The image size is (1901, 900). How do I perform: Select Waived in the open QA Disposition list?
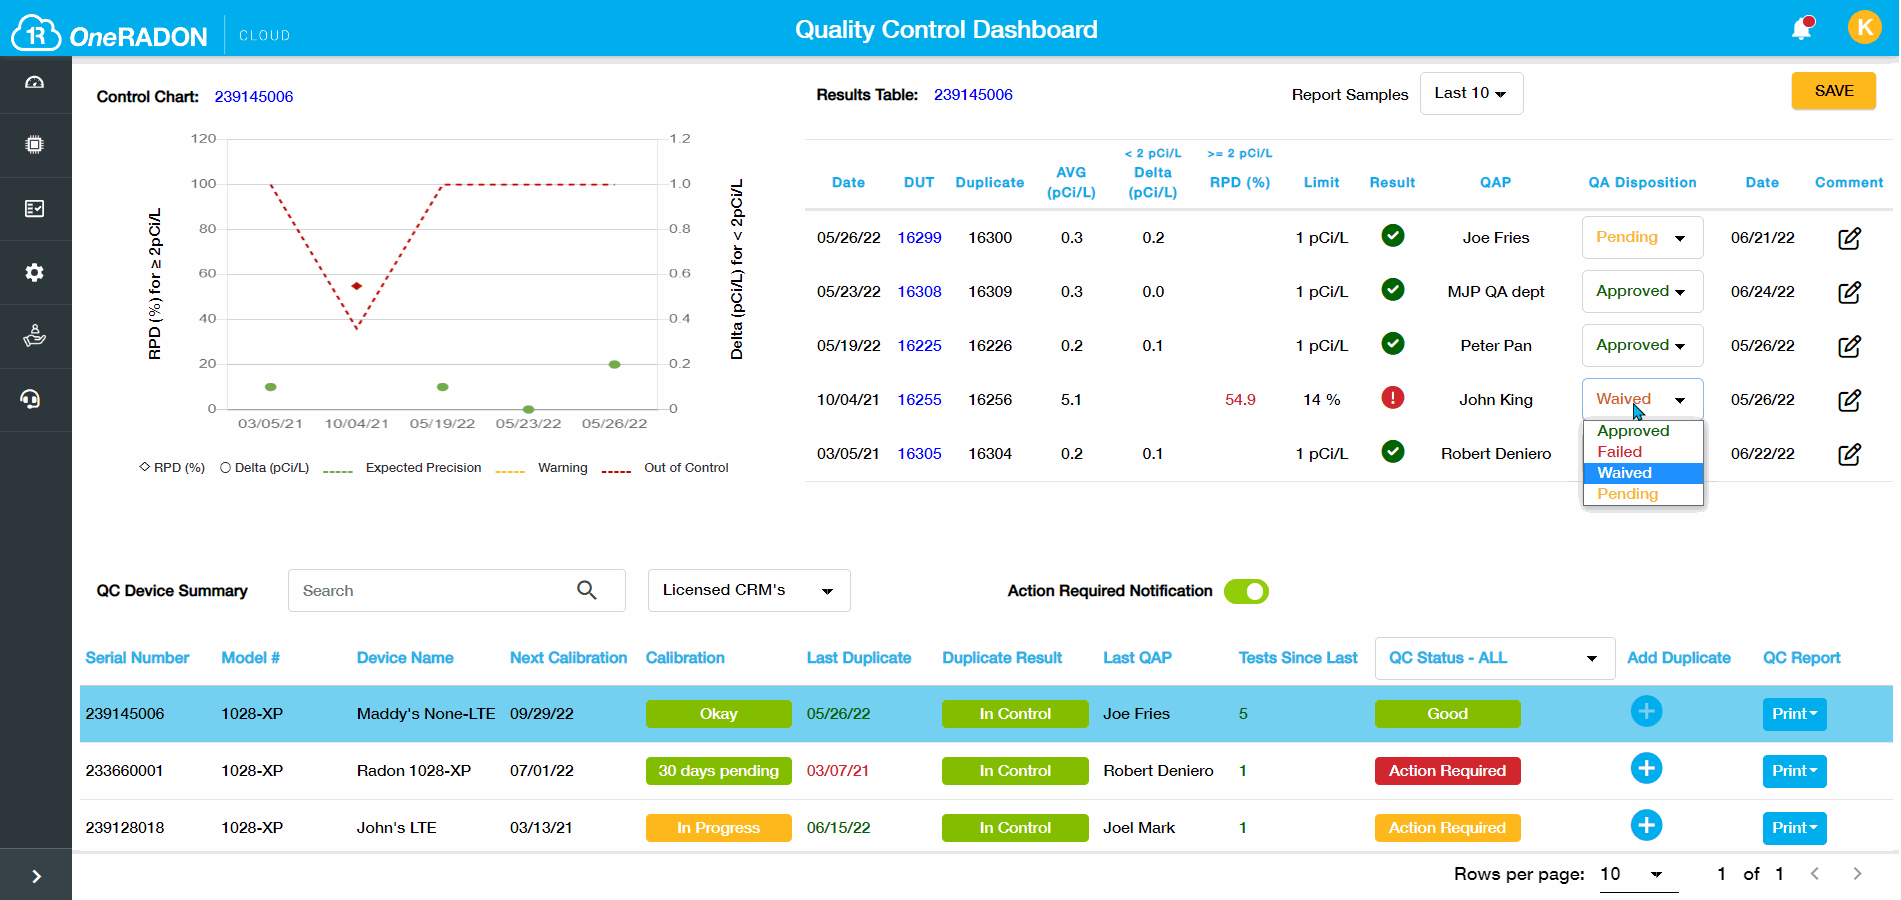click(1624, 472)
